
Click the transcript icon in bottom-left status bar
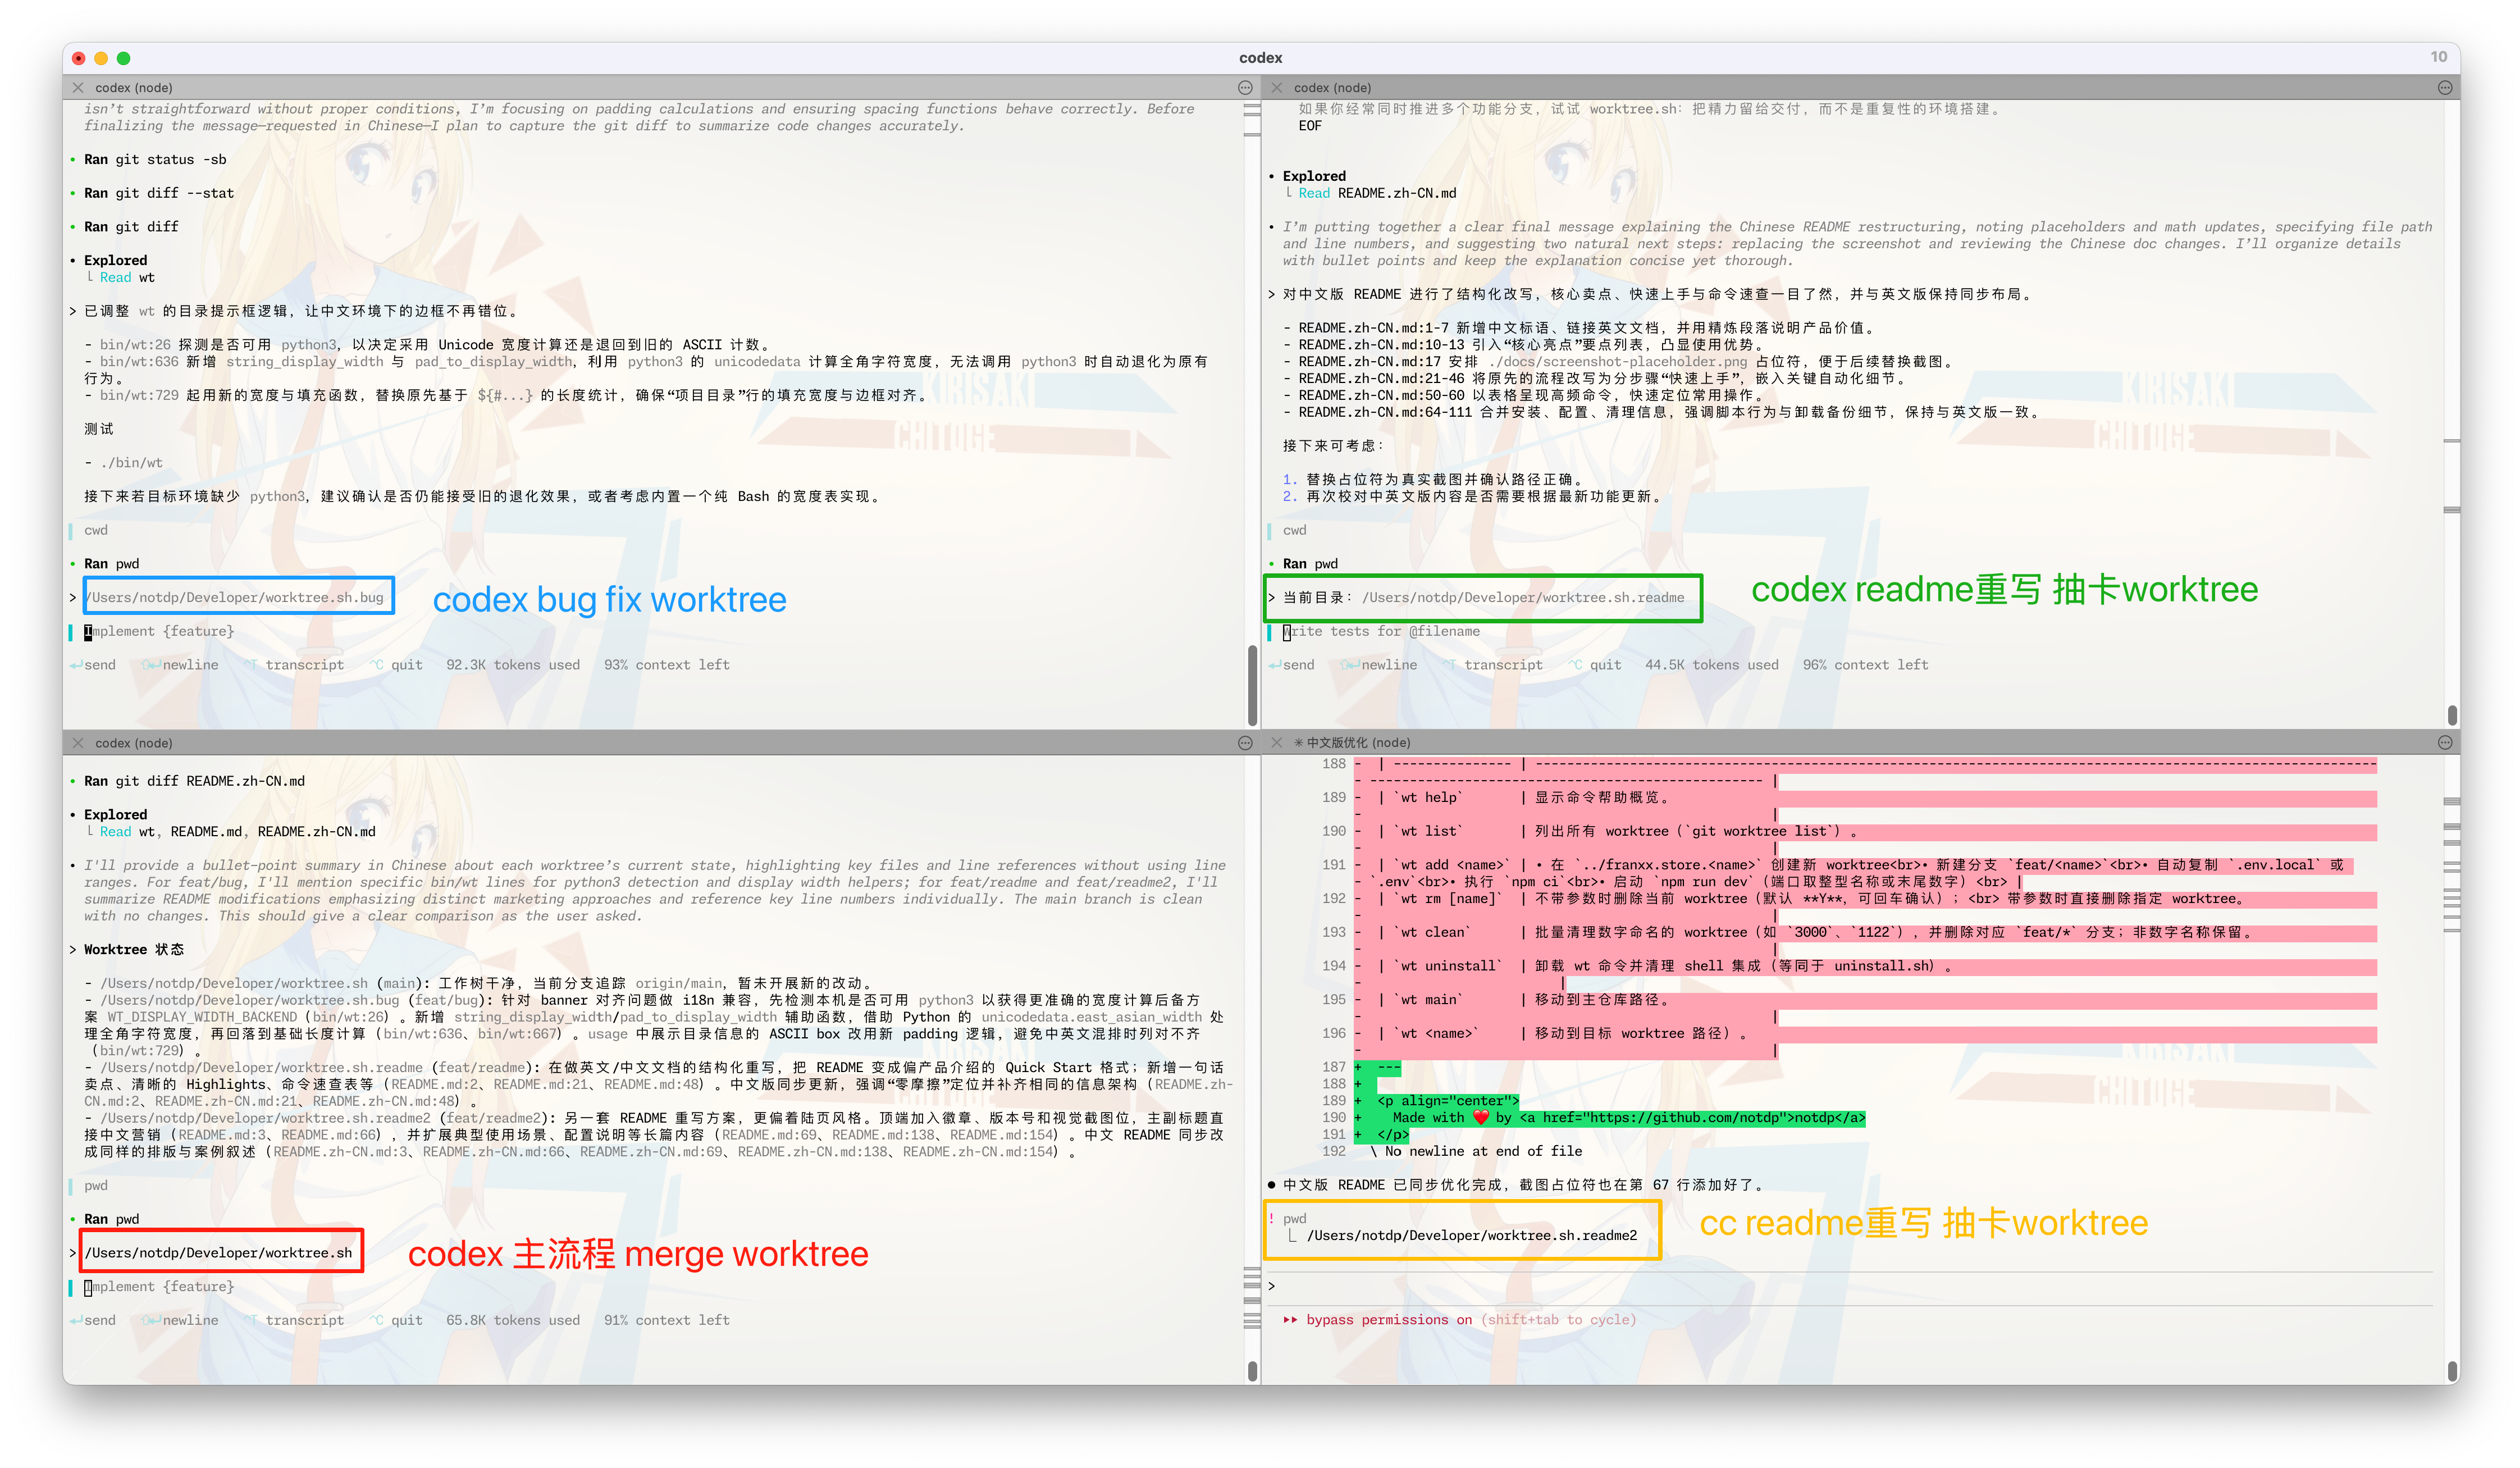253,1320
